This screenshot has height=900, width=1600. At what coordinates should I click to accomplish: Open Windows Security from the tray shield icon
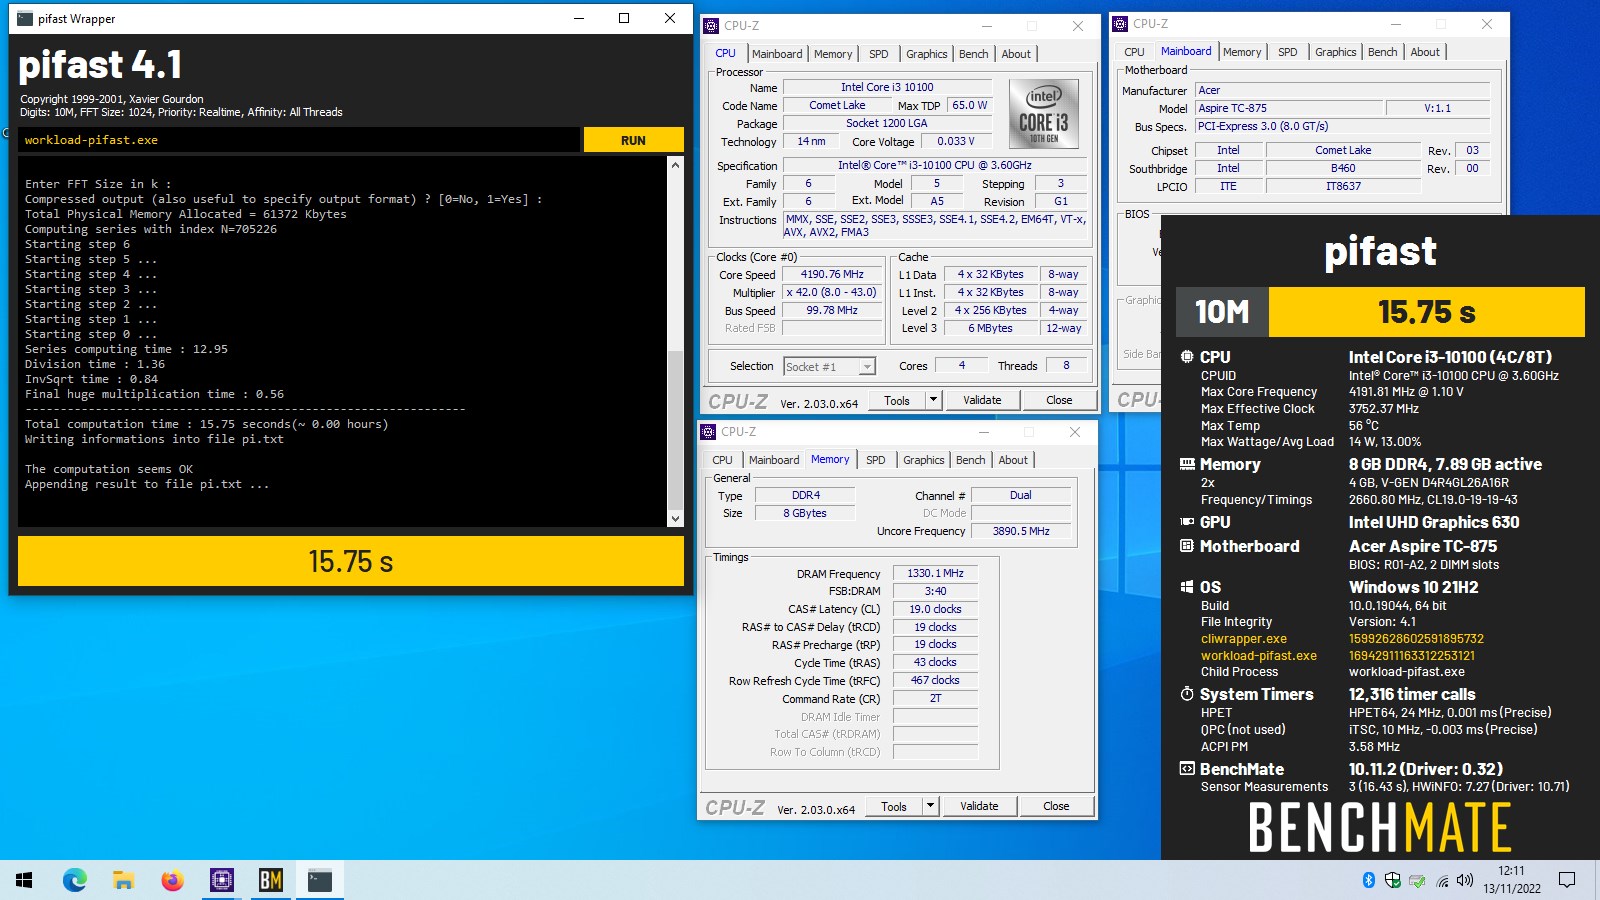point(1392,880)
